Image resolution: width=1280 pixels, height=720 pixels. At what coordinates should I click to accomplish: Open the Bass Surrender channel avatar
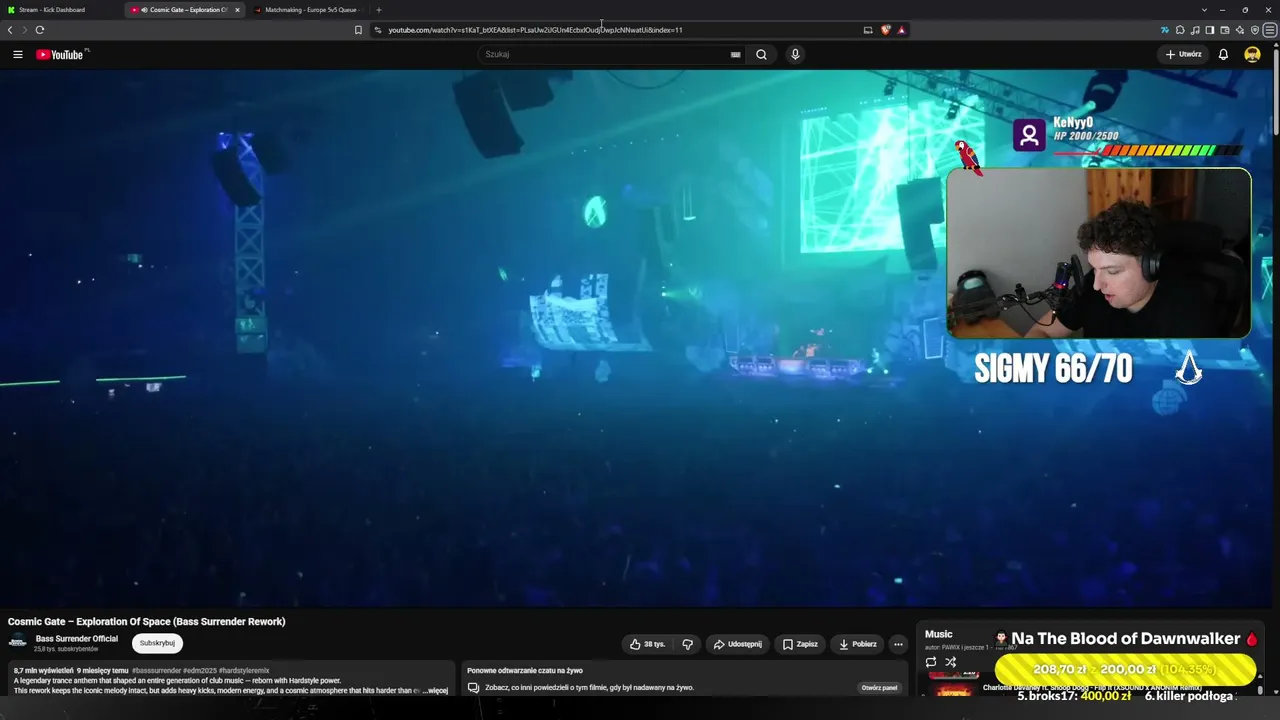(18, 642)
